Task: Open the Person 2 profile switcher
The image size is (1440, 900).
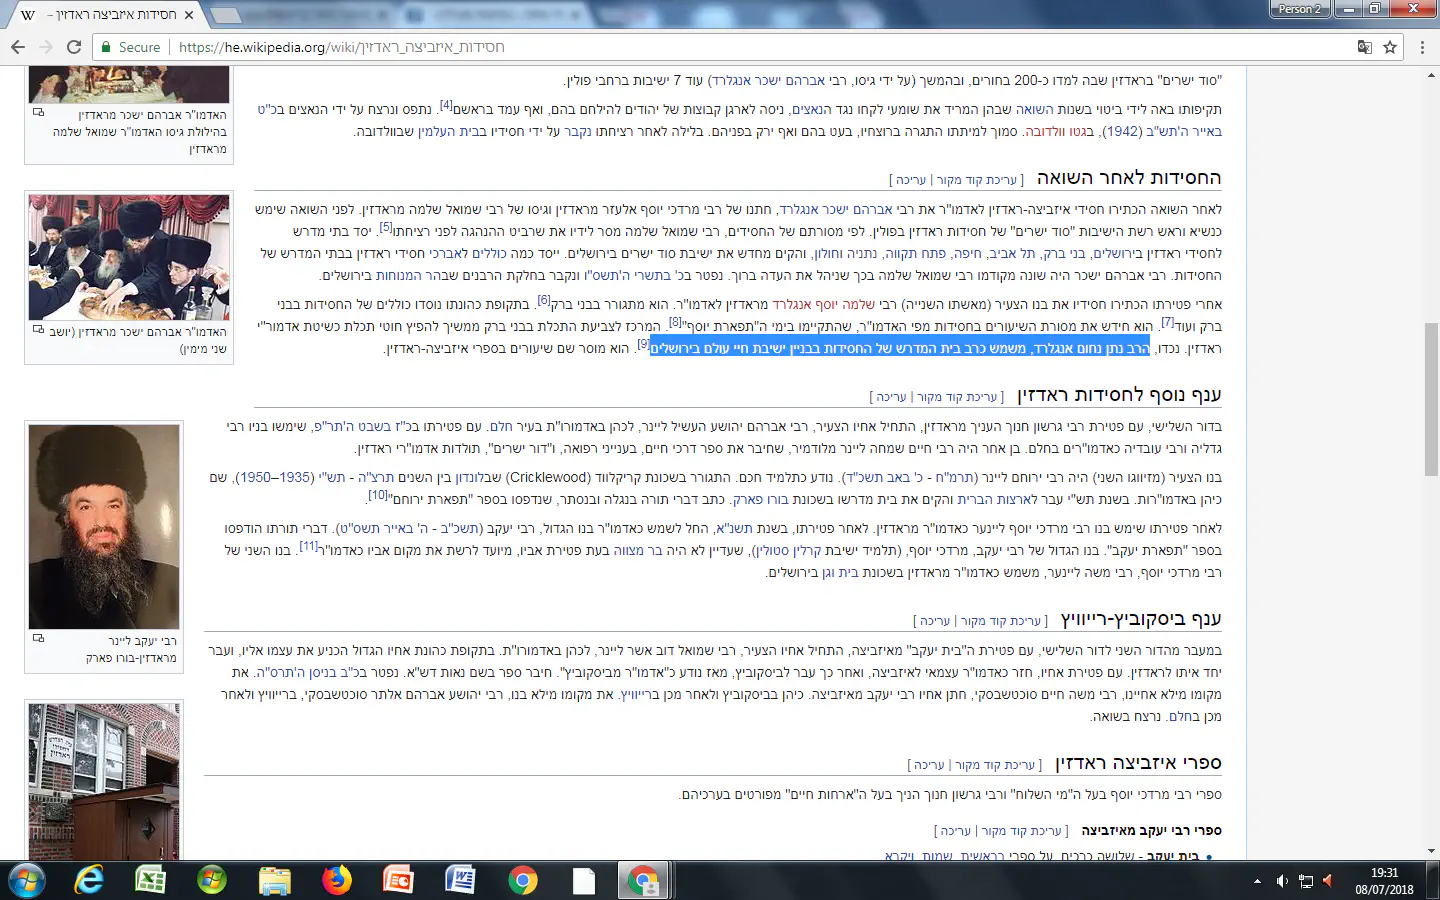Action: (x=1299, y=9)
